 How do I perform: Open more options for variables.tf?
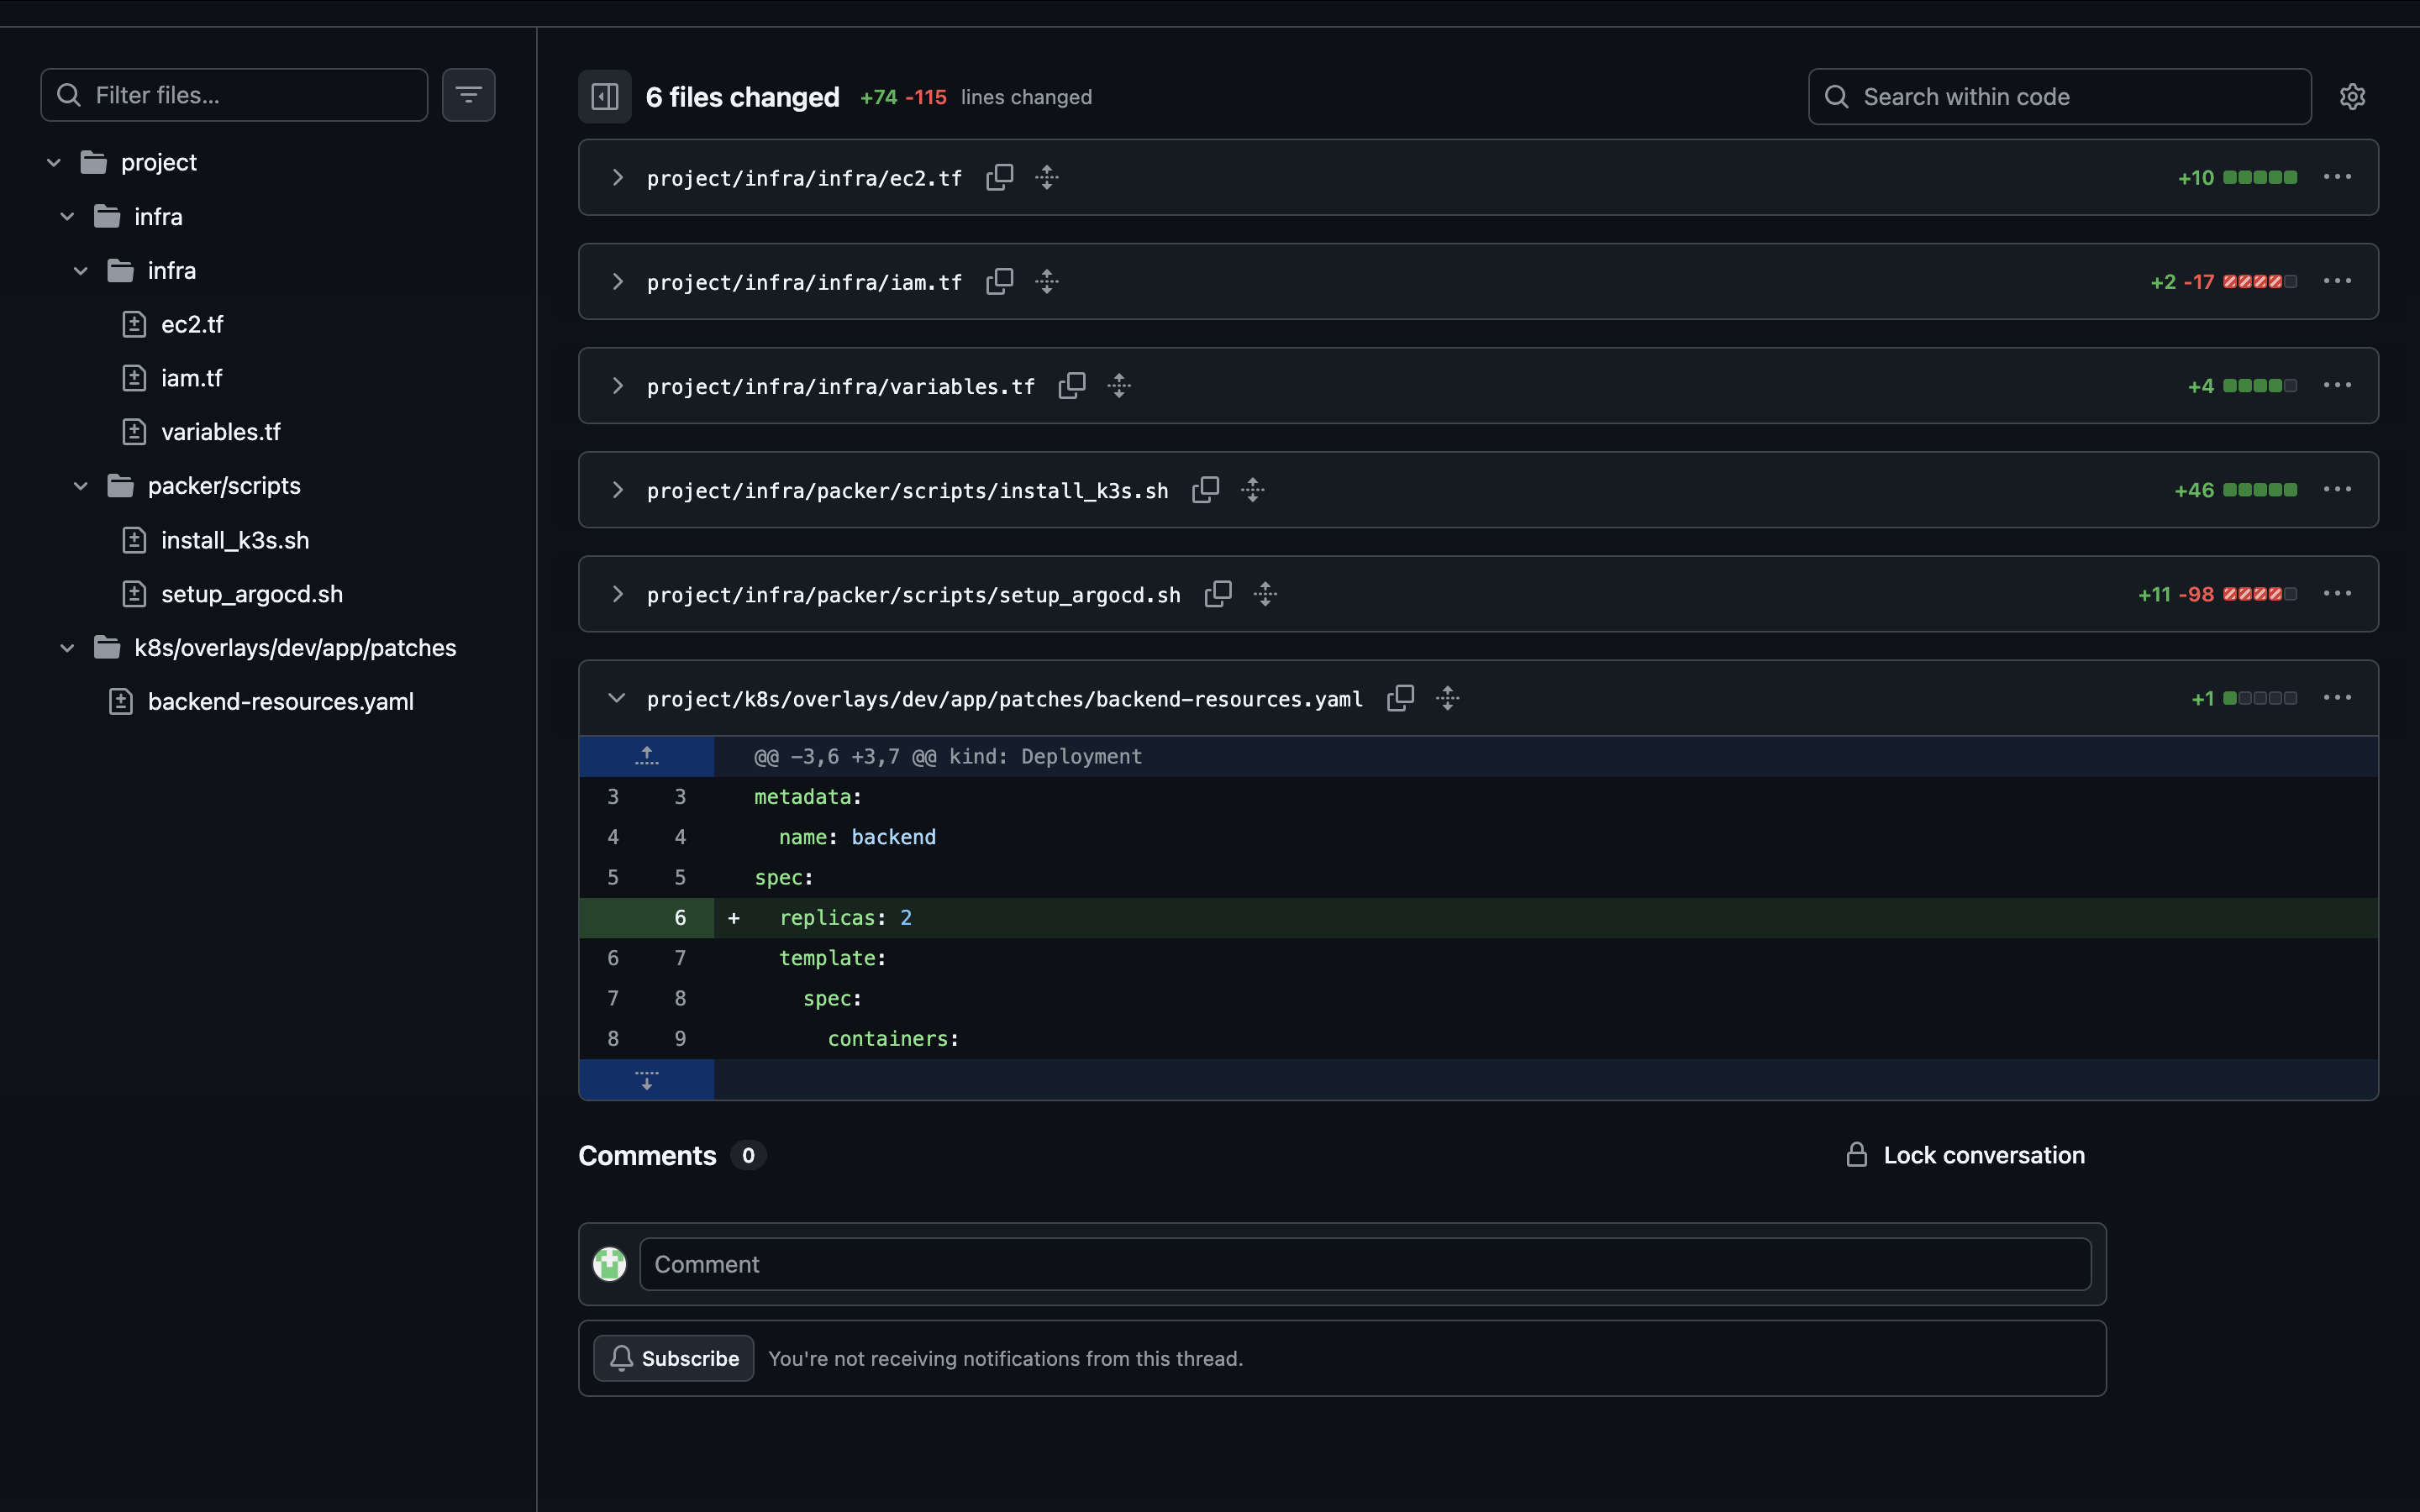(x=2337, y=386)
